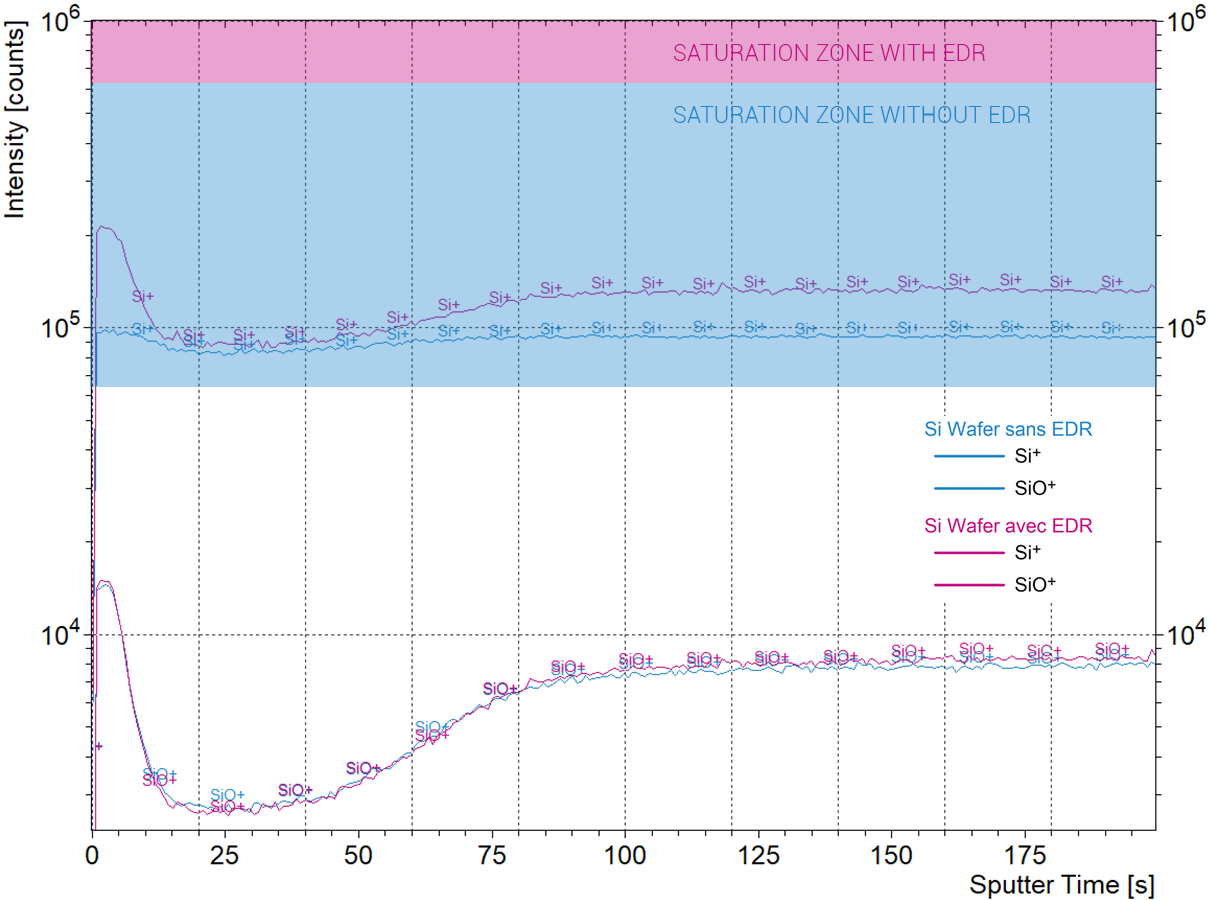
Task: Click the x-axis tick label 50
Action: click(358, 857)
